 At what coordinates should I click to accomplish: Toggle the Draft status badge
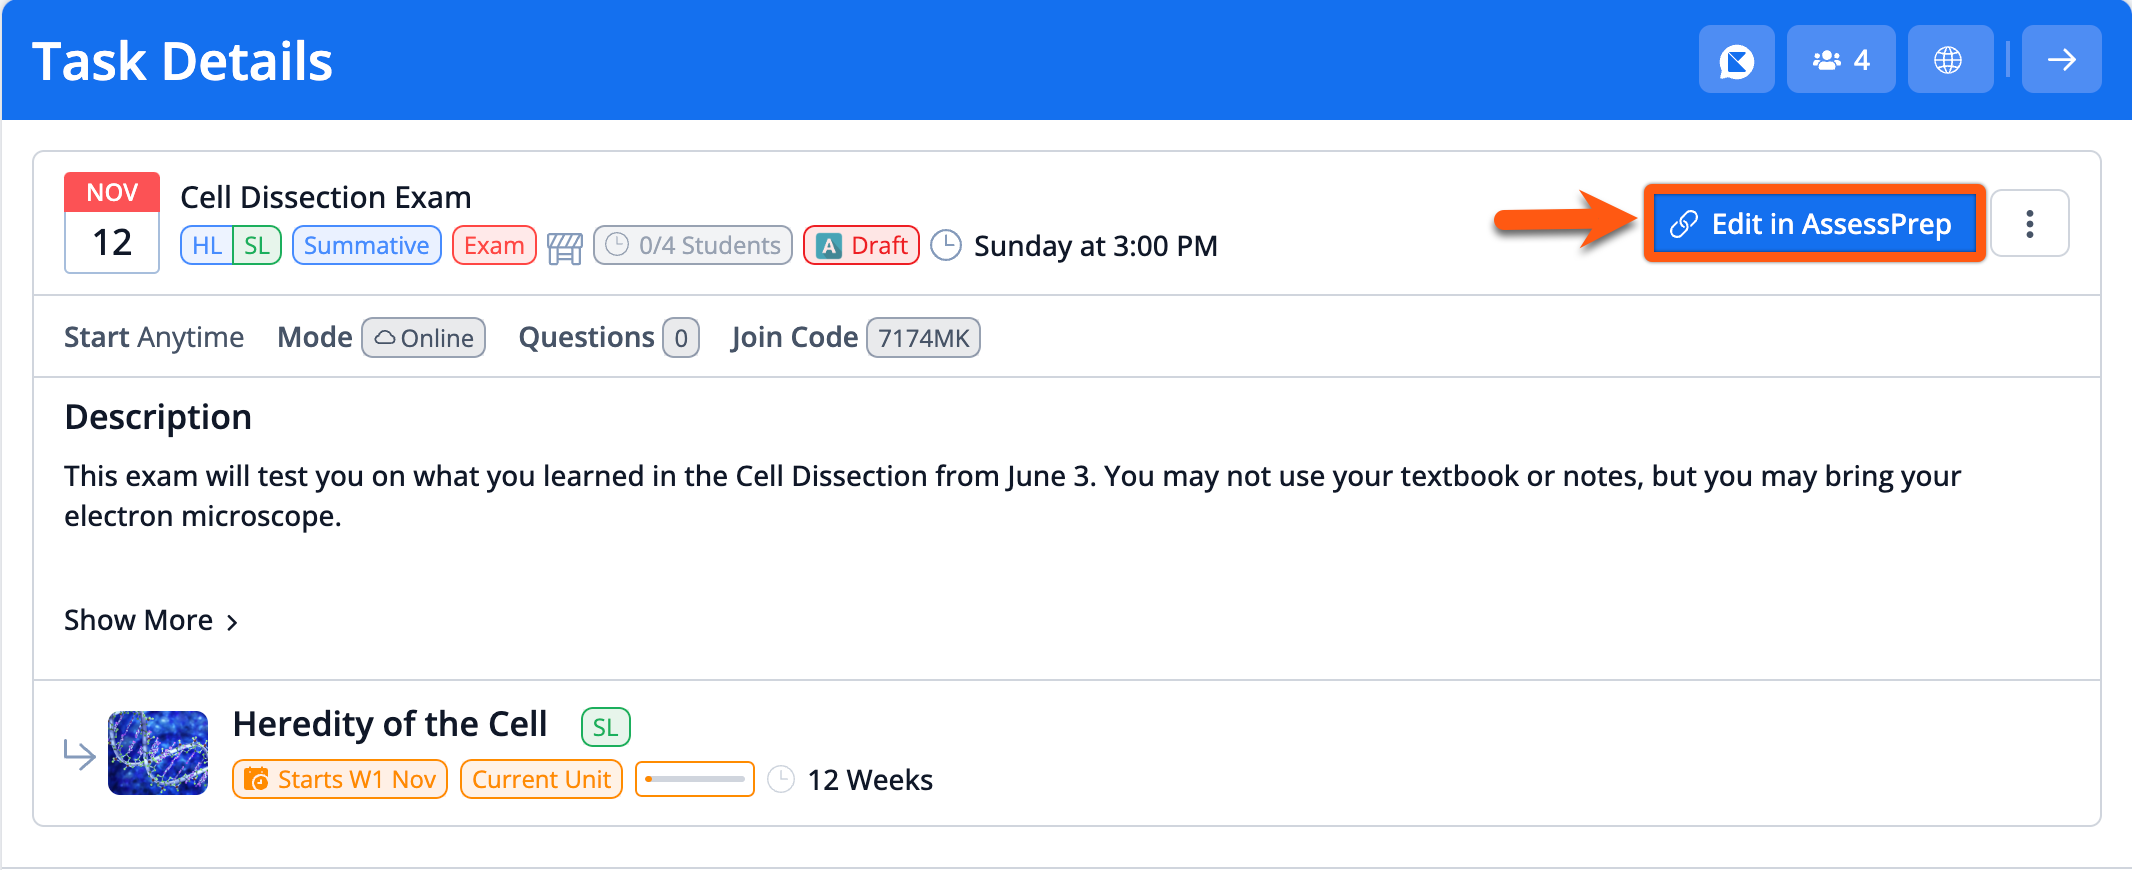[861, 245]
